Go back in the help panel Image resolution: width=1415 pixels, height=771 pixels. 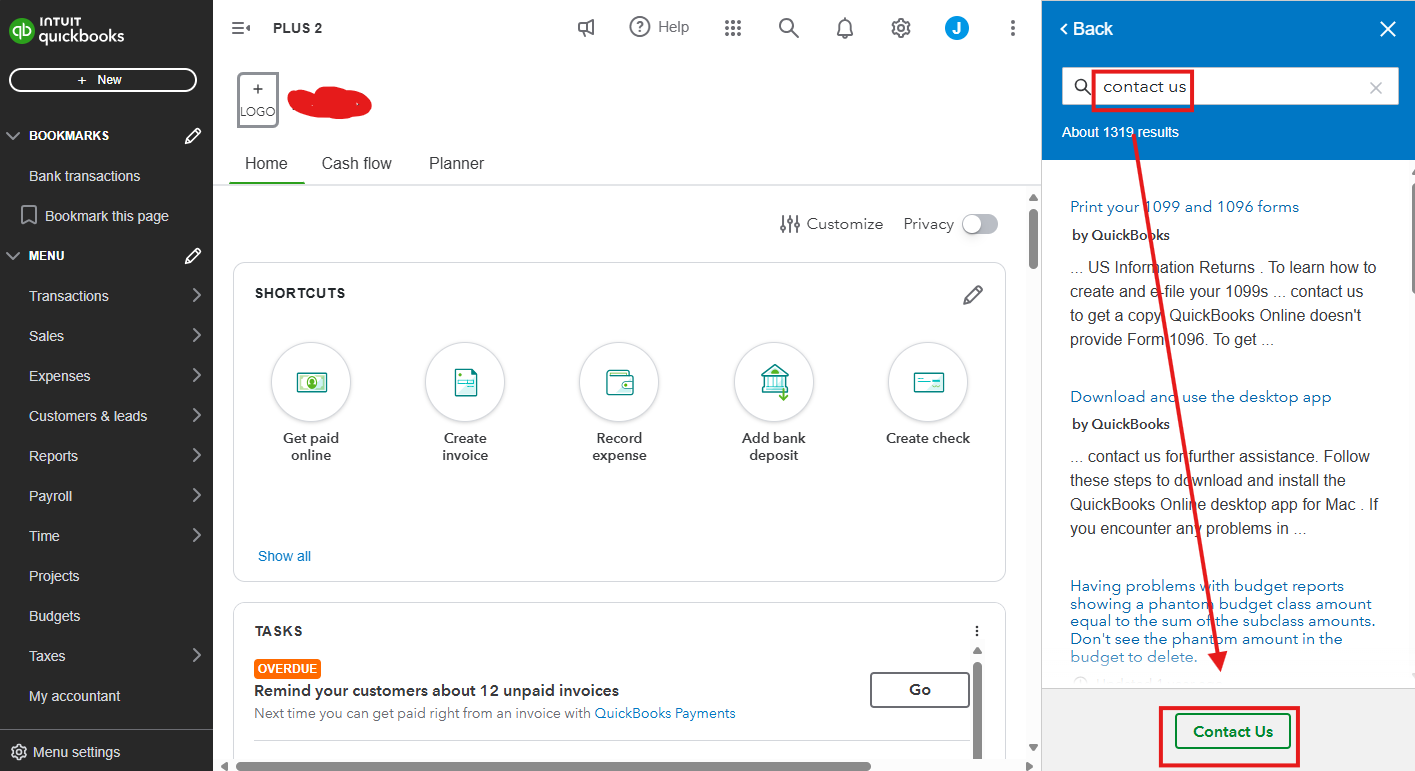pos(1086,29)
